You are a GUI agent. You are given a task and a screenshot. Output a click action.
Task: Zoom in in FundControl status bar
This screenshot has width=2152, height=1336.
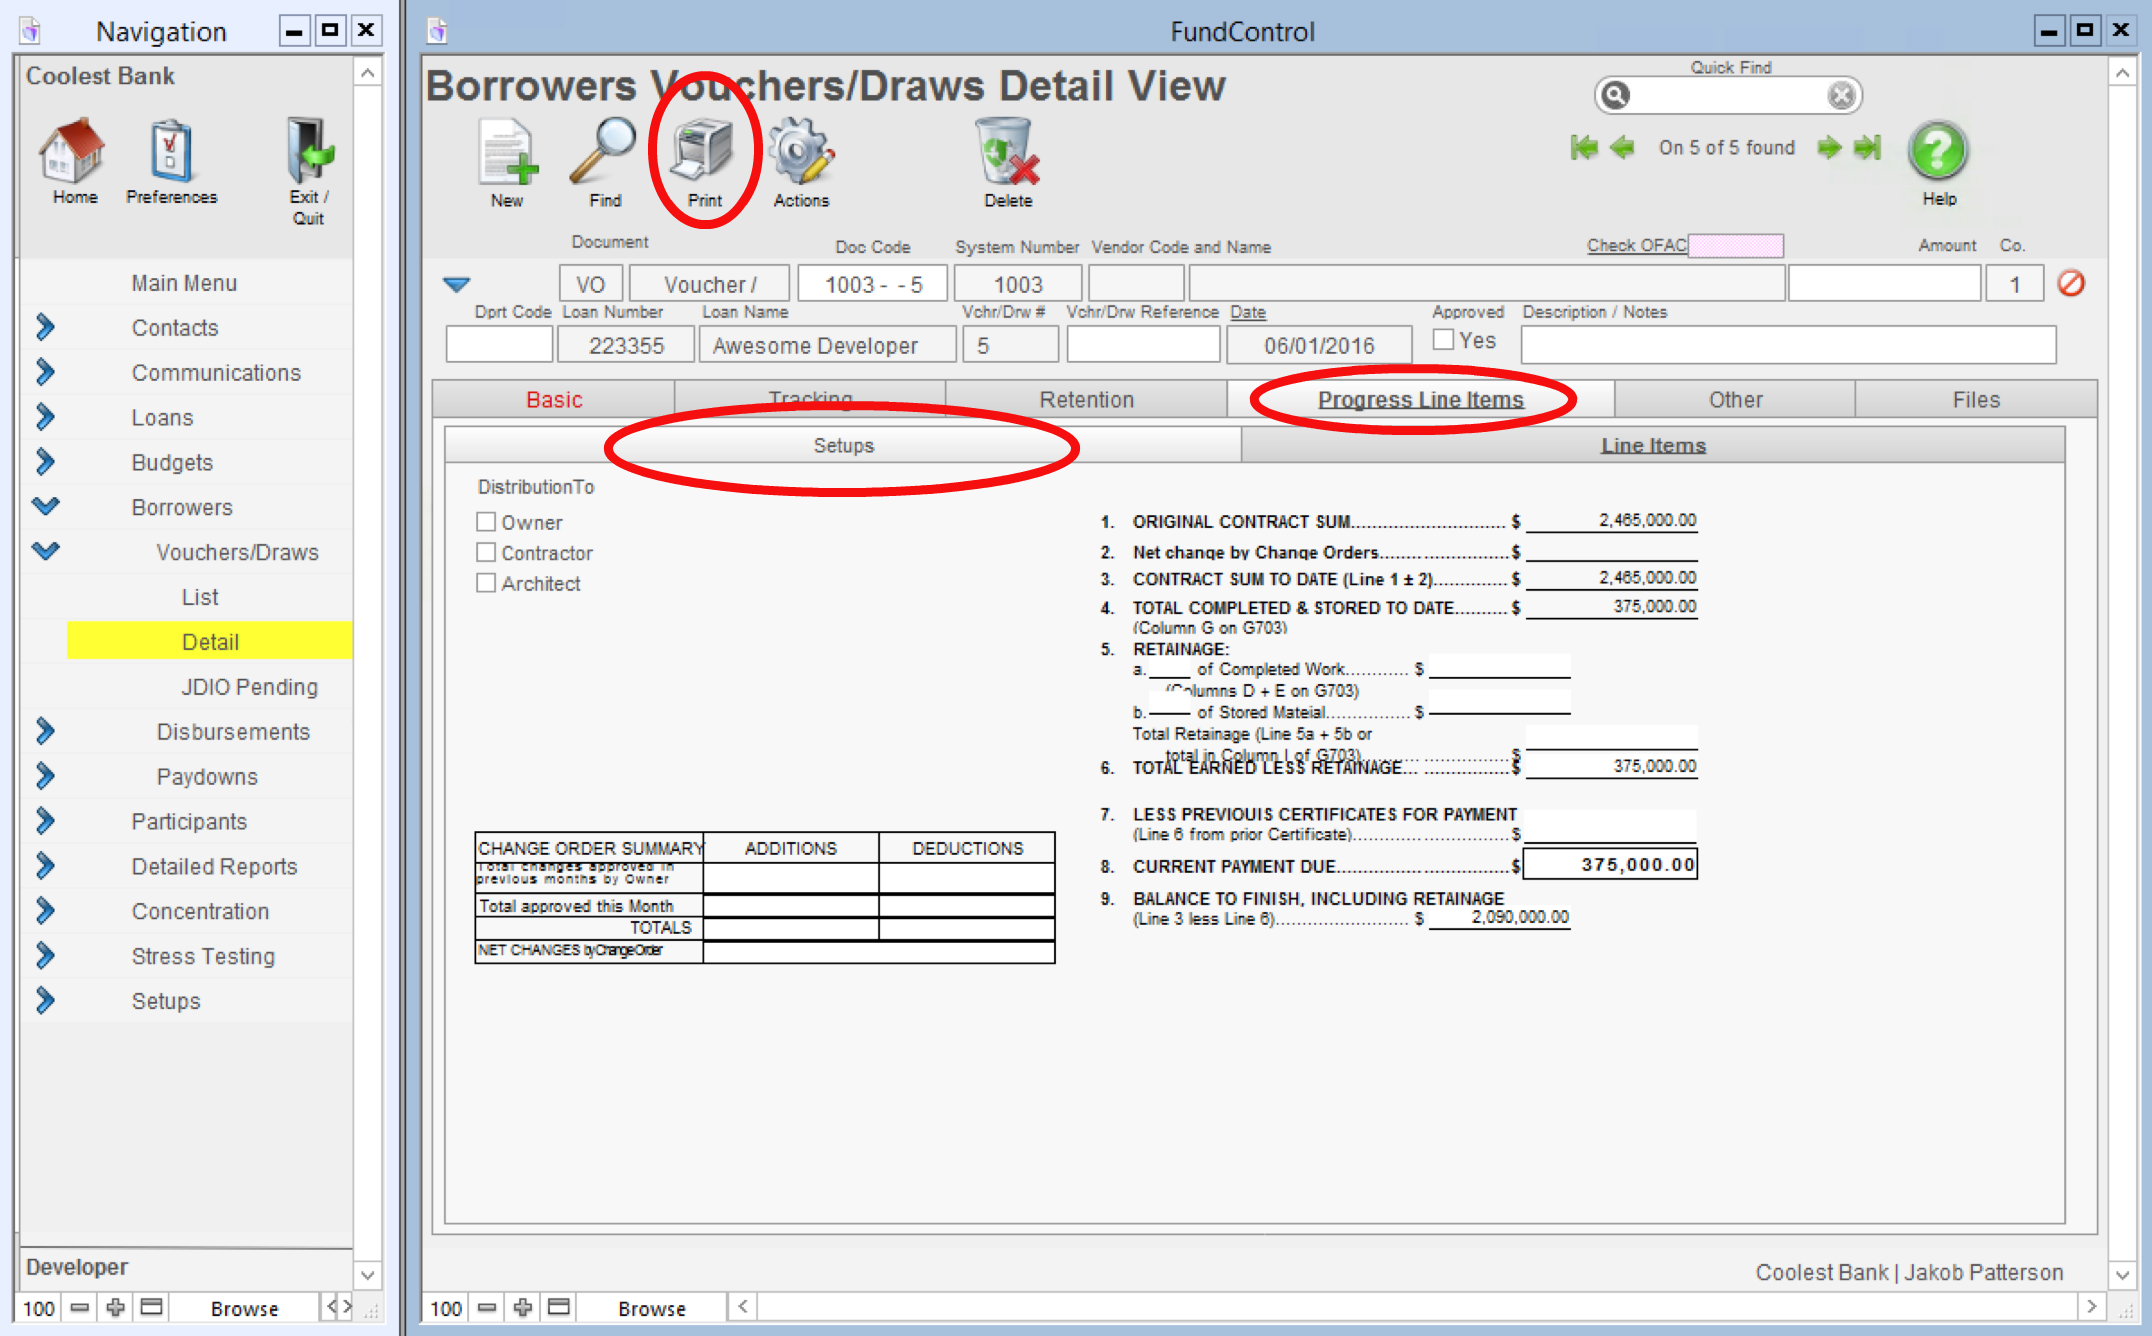pos(523,1307)
